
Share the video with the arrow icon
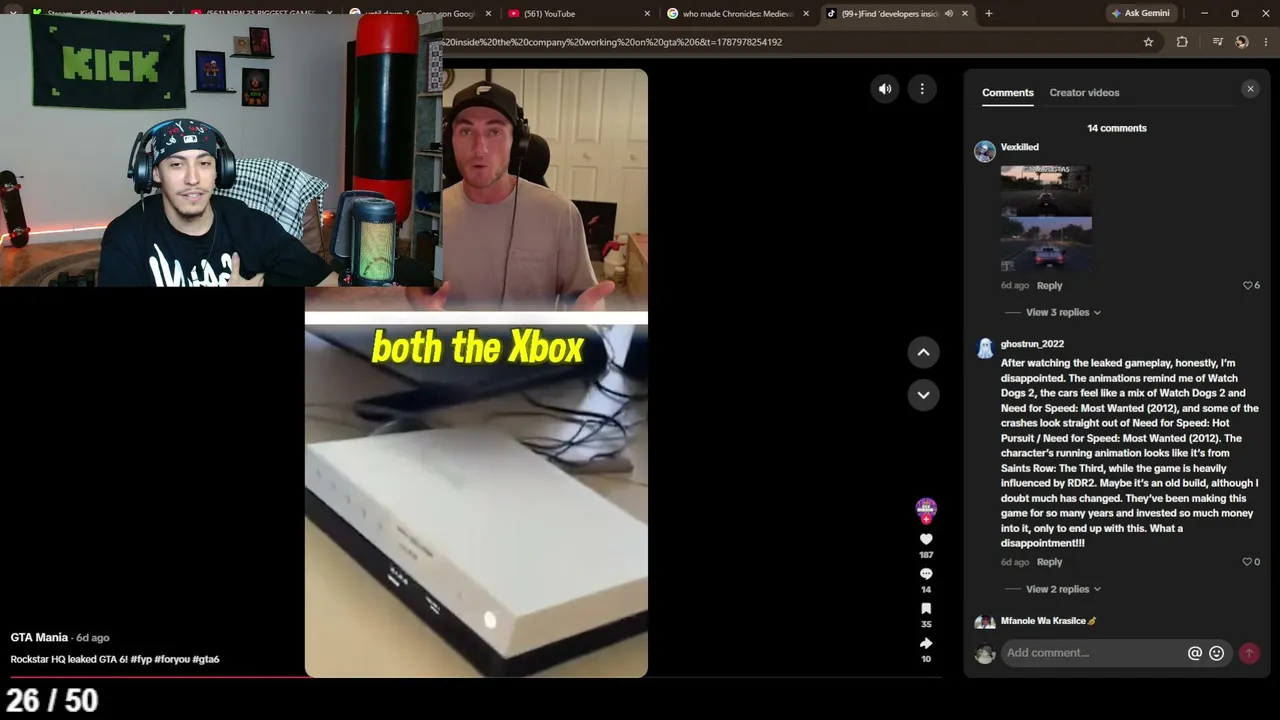926,643
